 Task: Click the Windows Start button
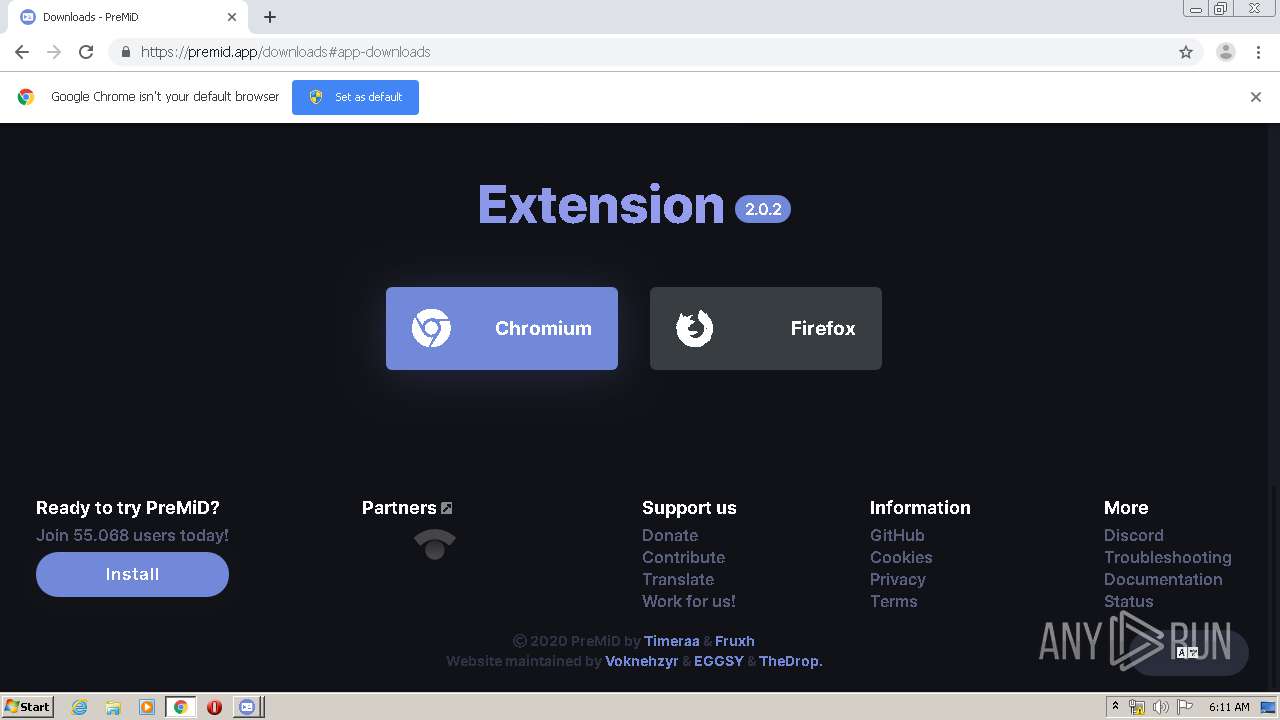click(27, 706)
